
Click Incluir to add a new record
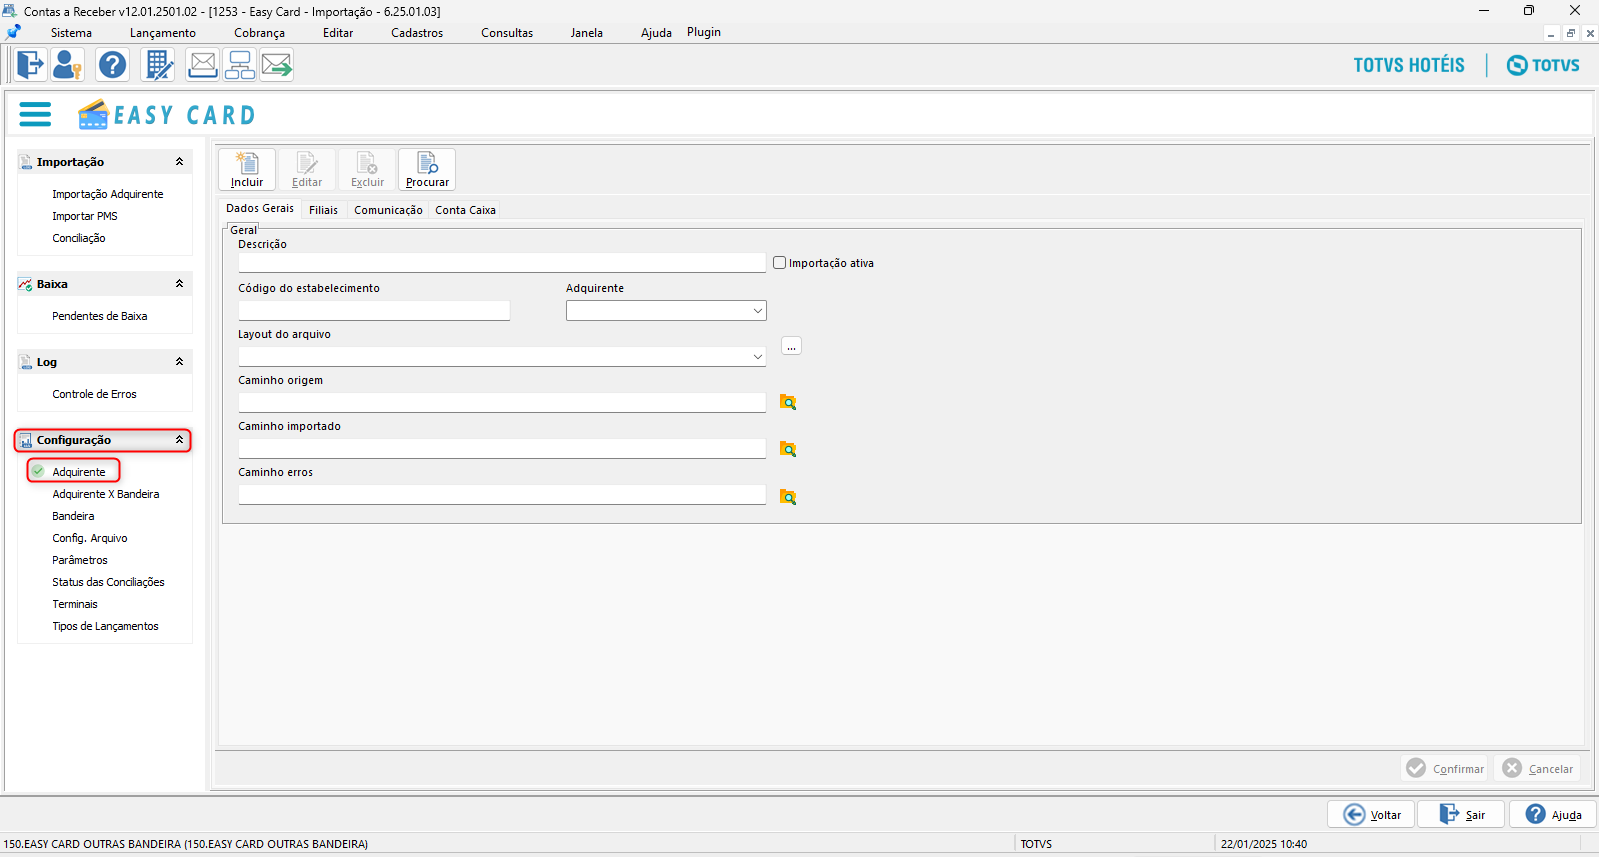(x=247, y=169)
